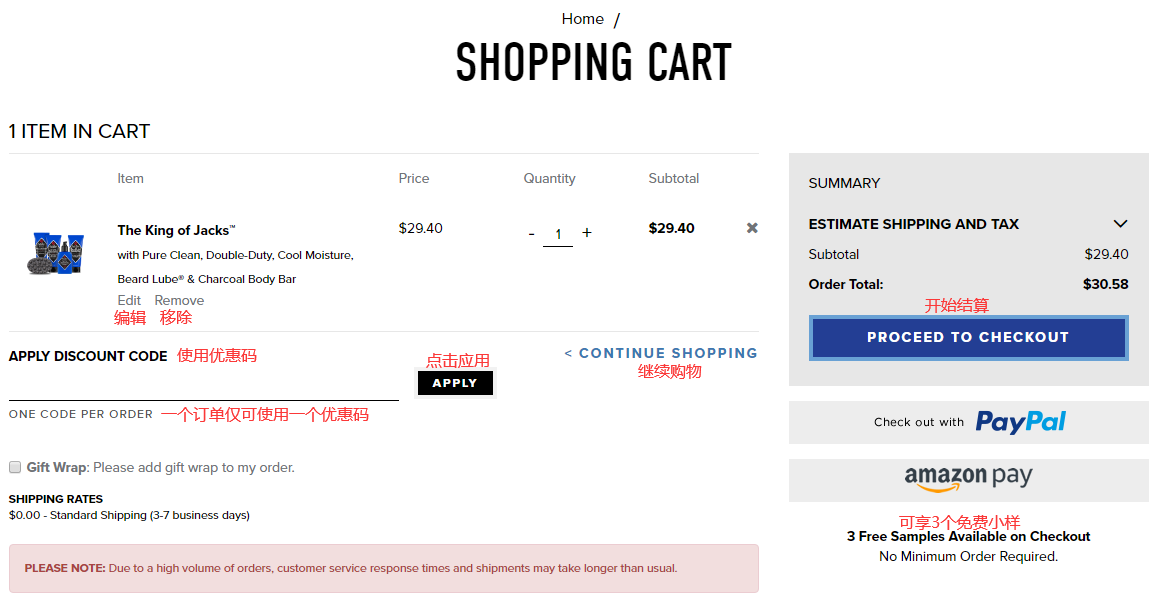This screenshot has width=1159, height=594.
Task: Decrease quantity with the minus button
Action: (x=532, y=234)
